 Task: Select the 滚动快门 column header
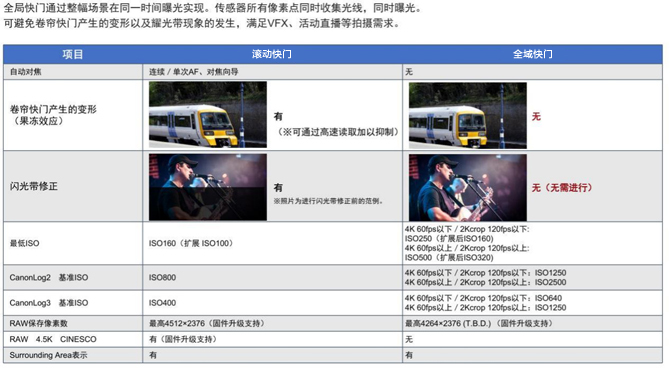272,54
